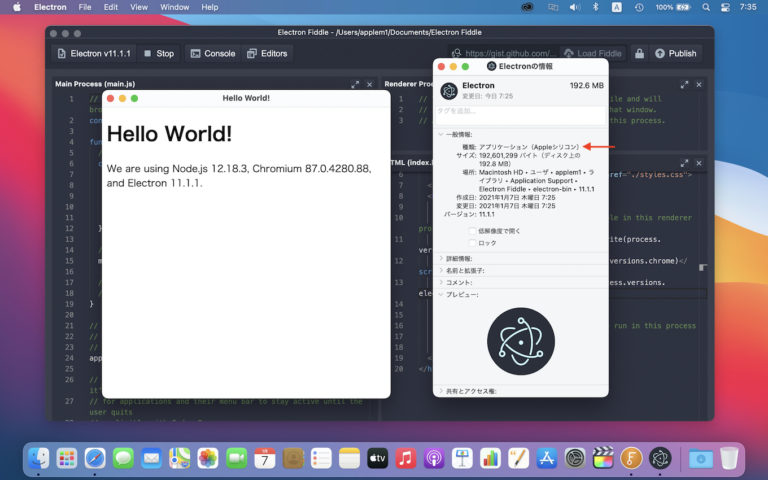Click the Stop button in Fiddle toolbar

(x=158, y=54)
